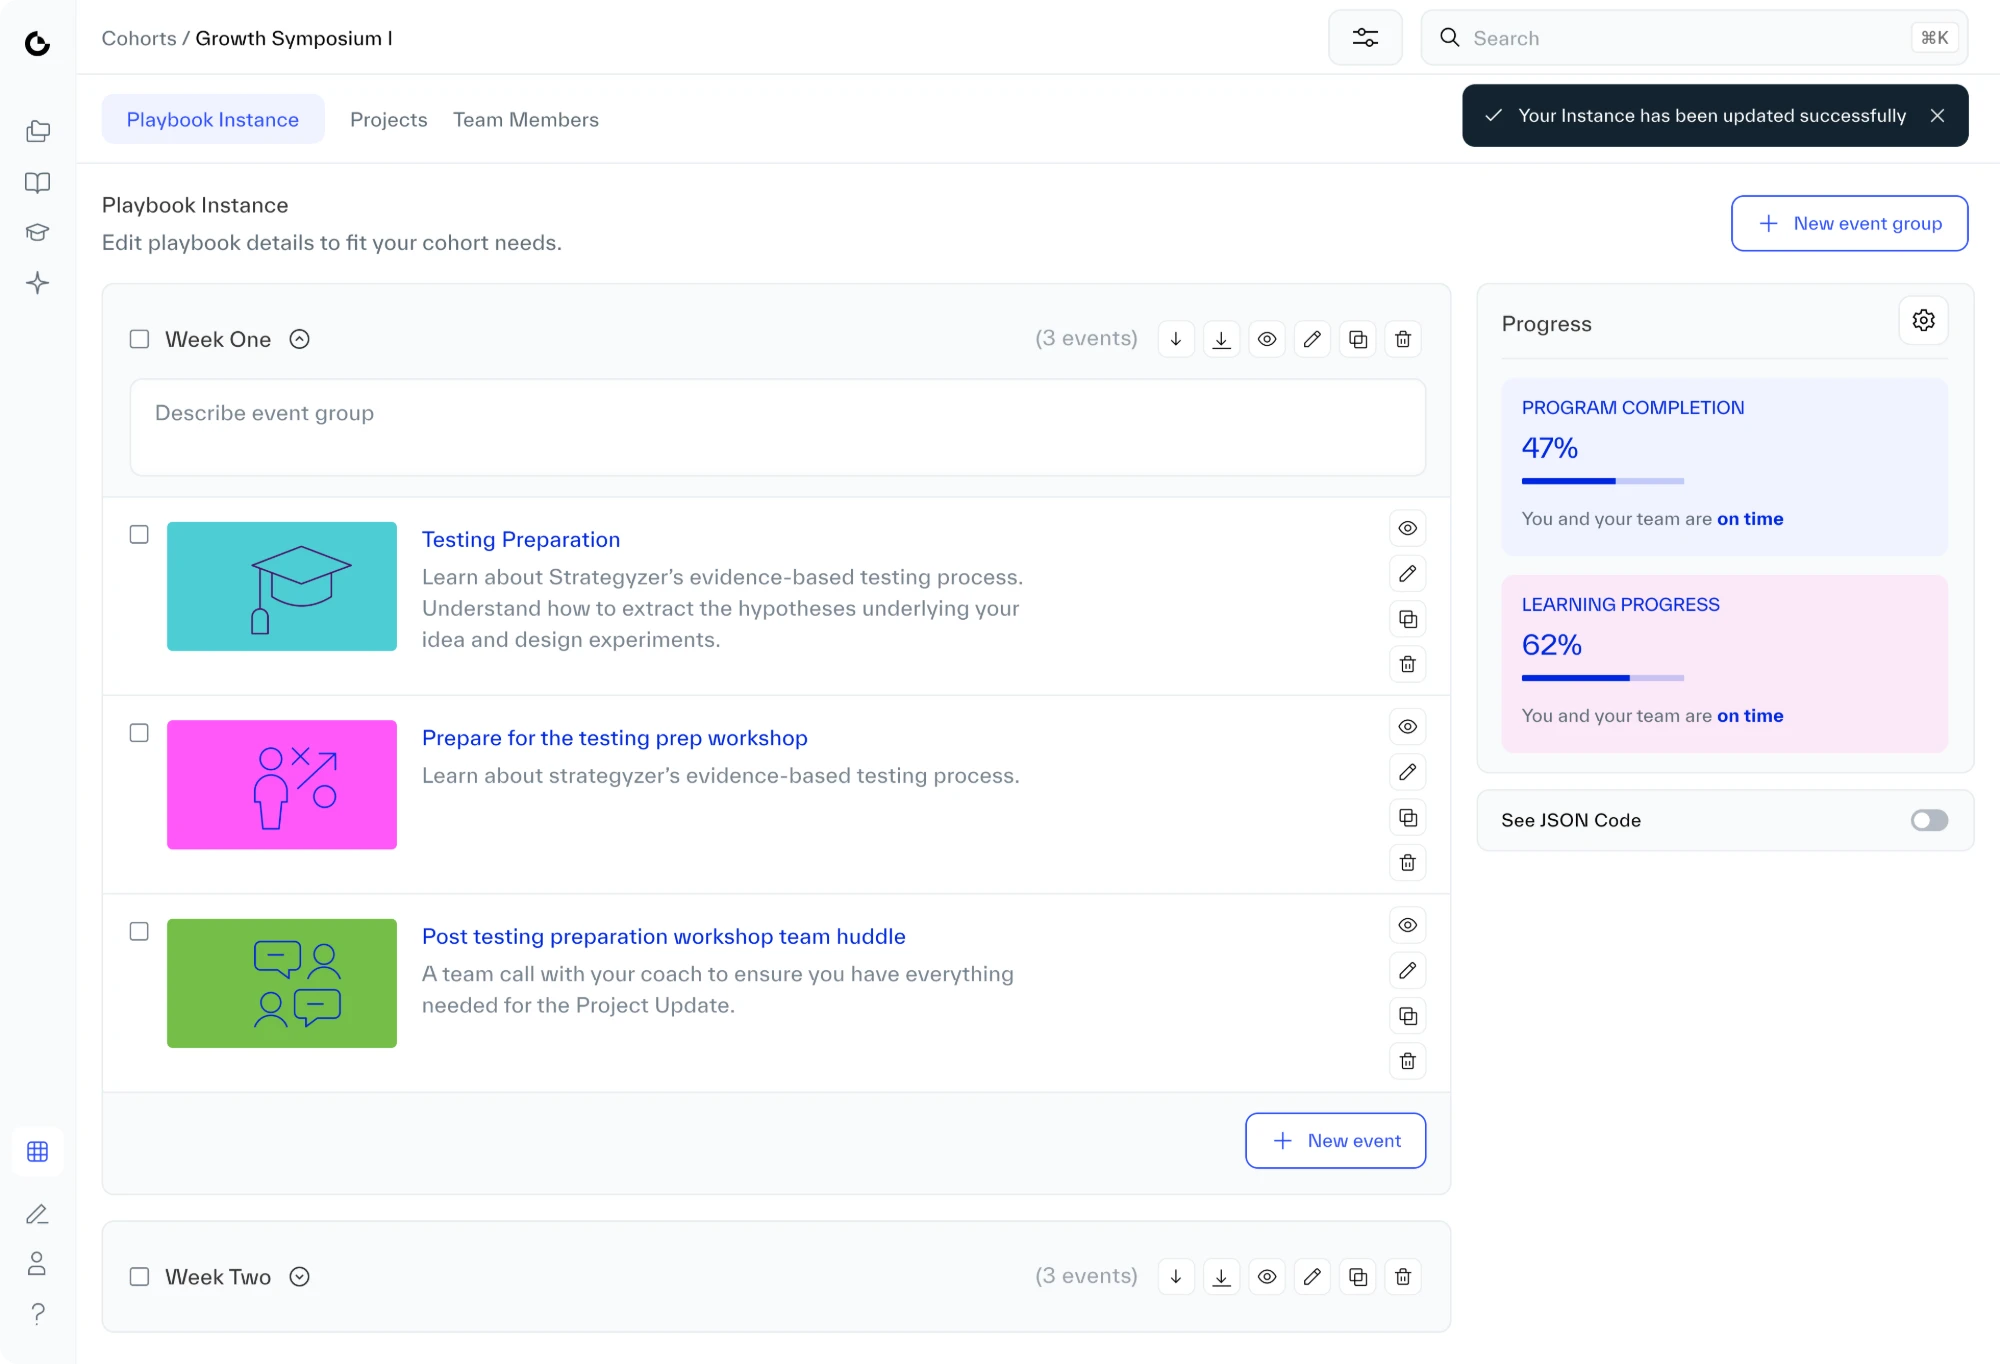Toggle visibility of Testing Preparation event

point(1408,528)
